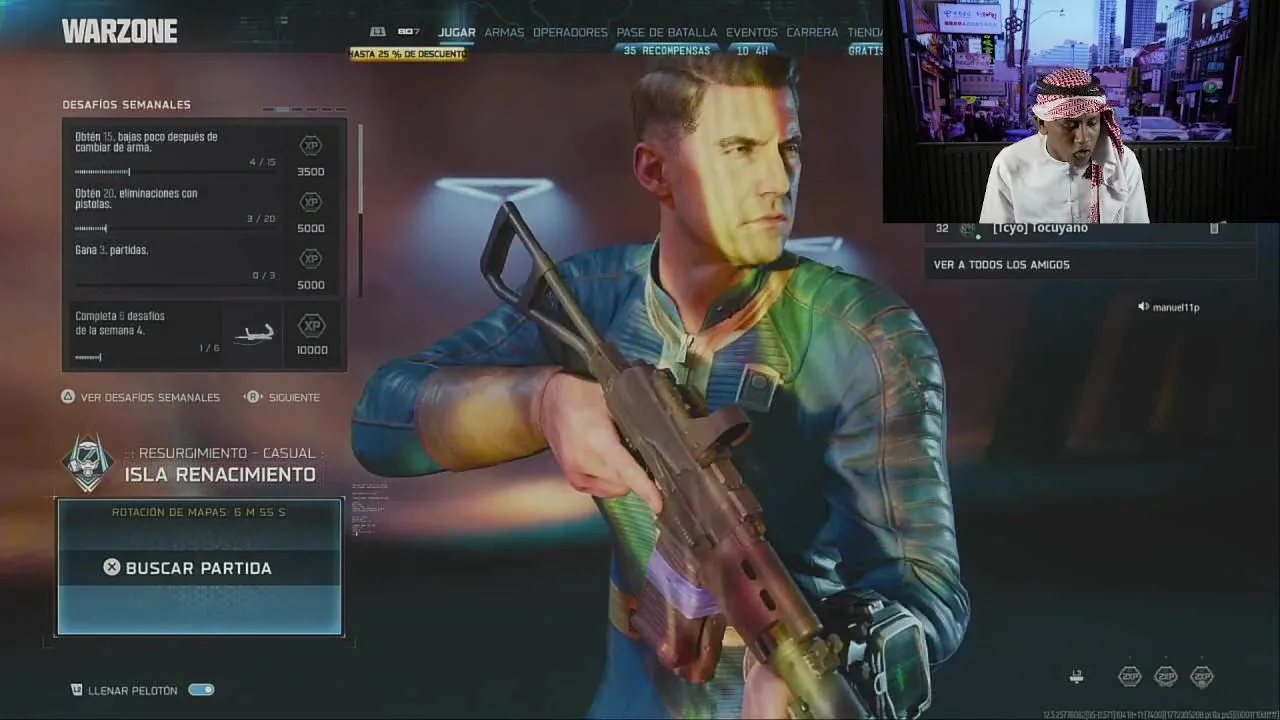Click the first 2XP token icon

[1130, 677]
